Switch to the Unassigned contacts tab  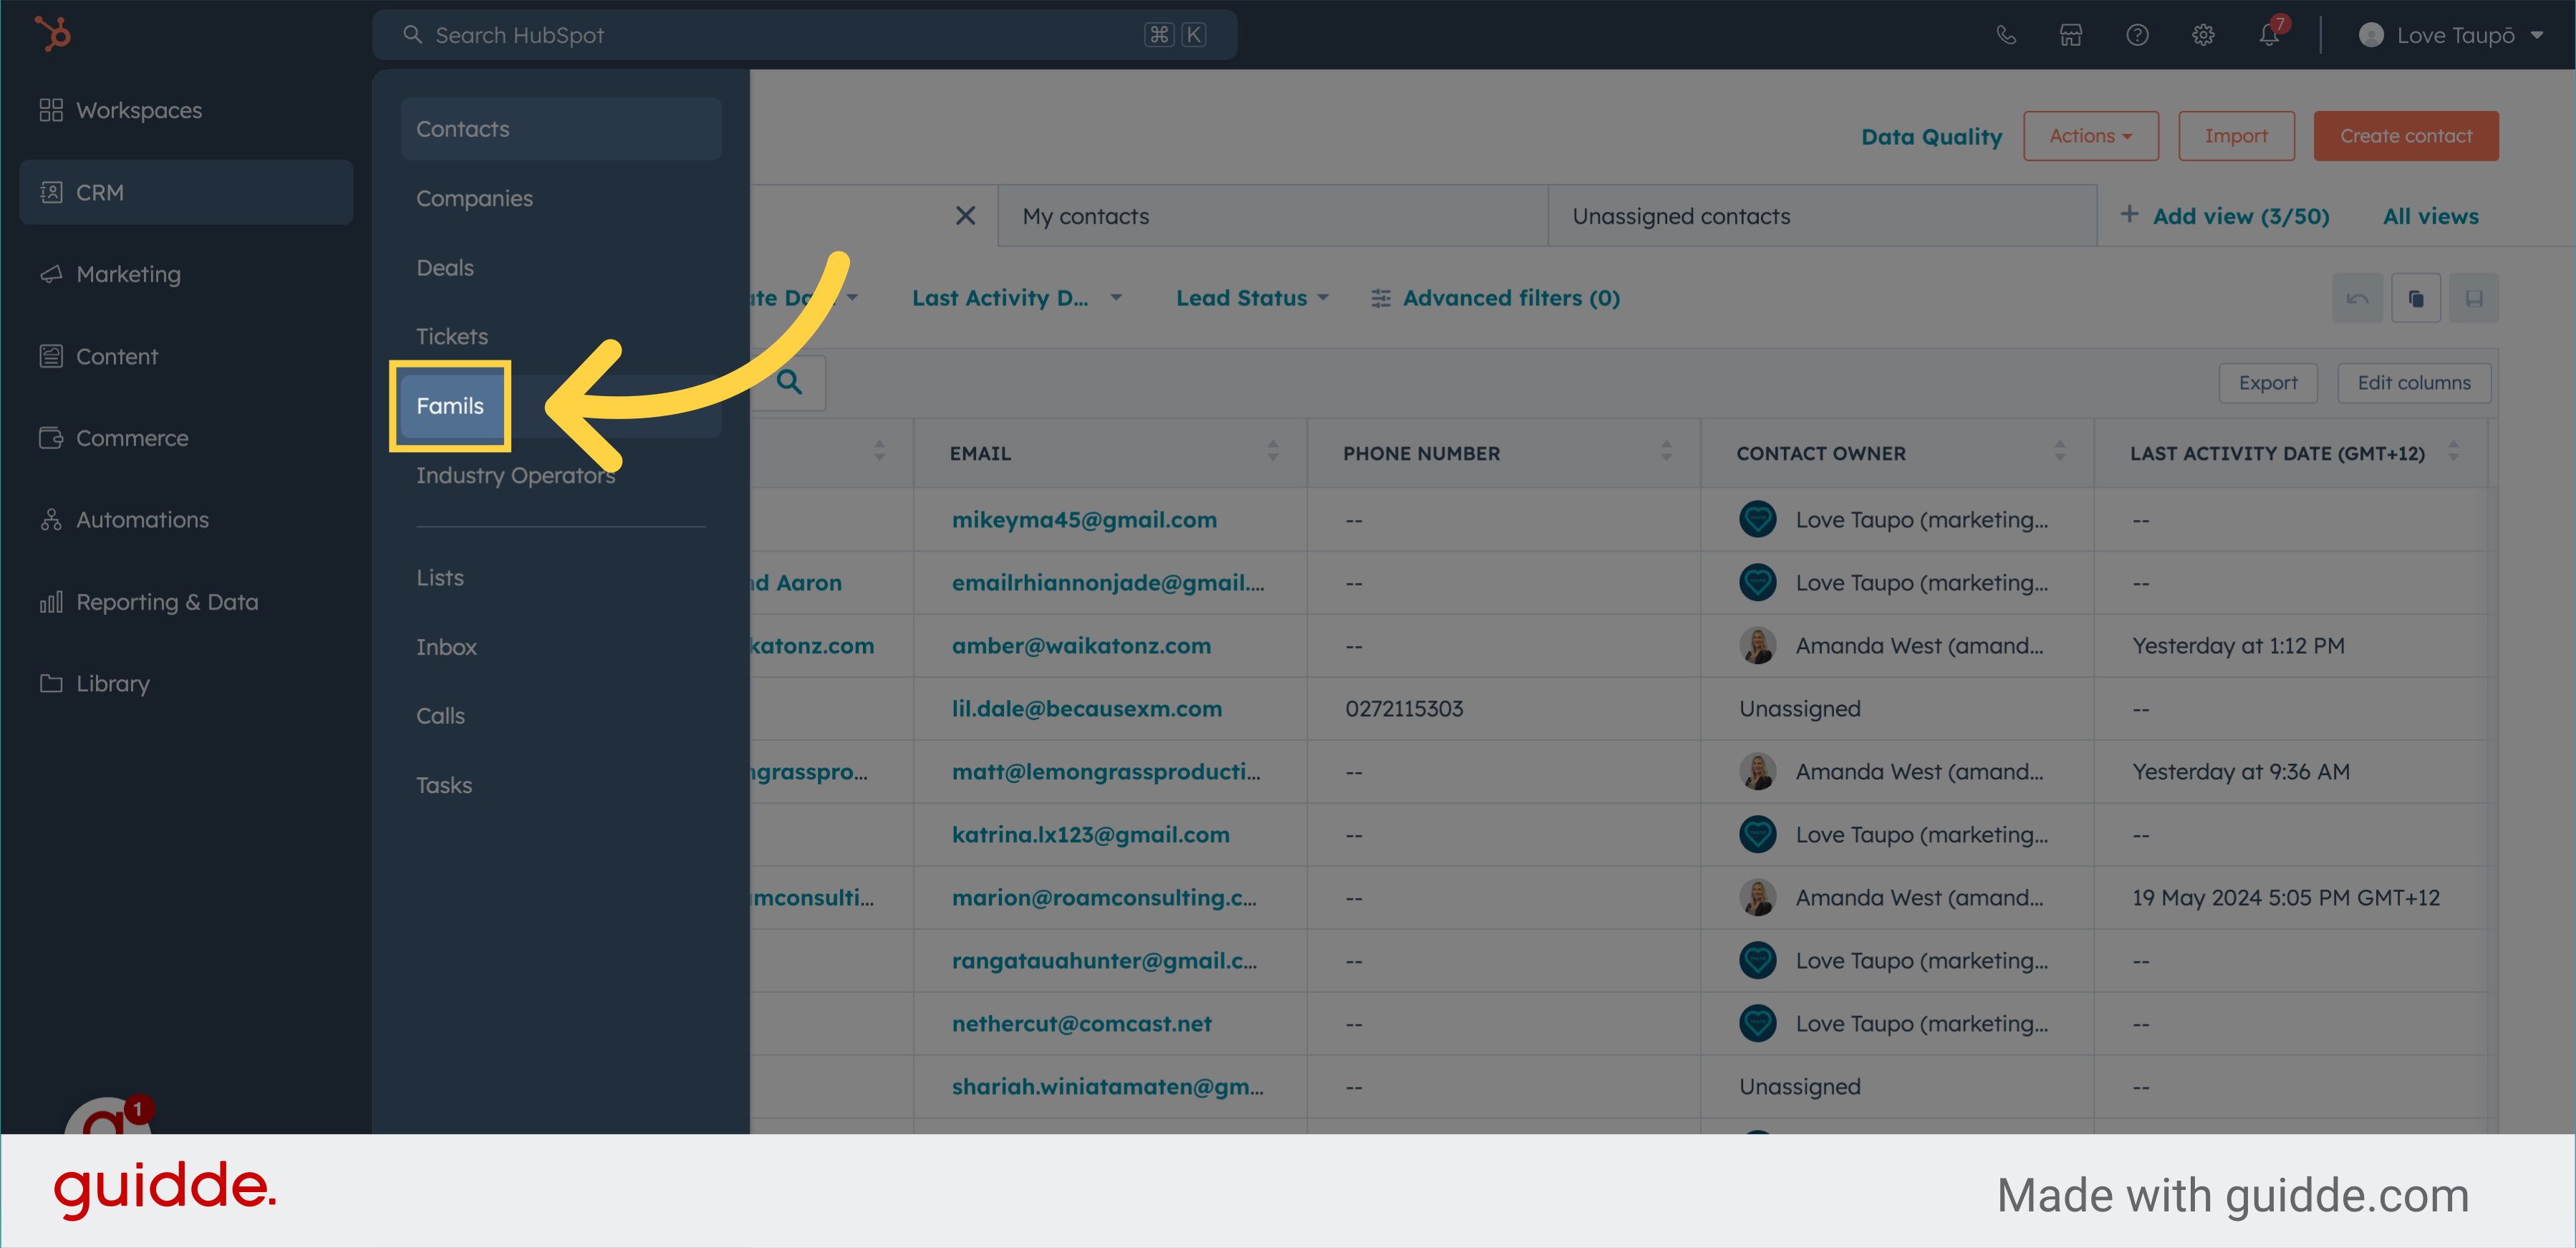coord(1681,216)
